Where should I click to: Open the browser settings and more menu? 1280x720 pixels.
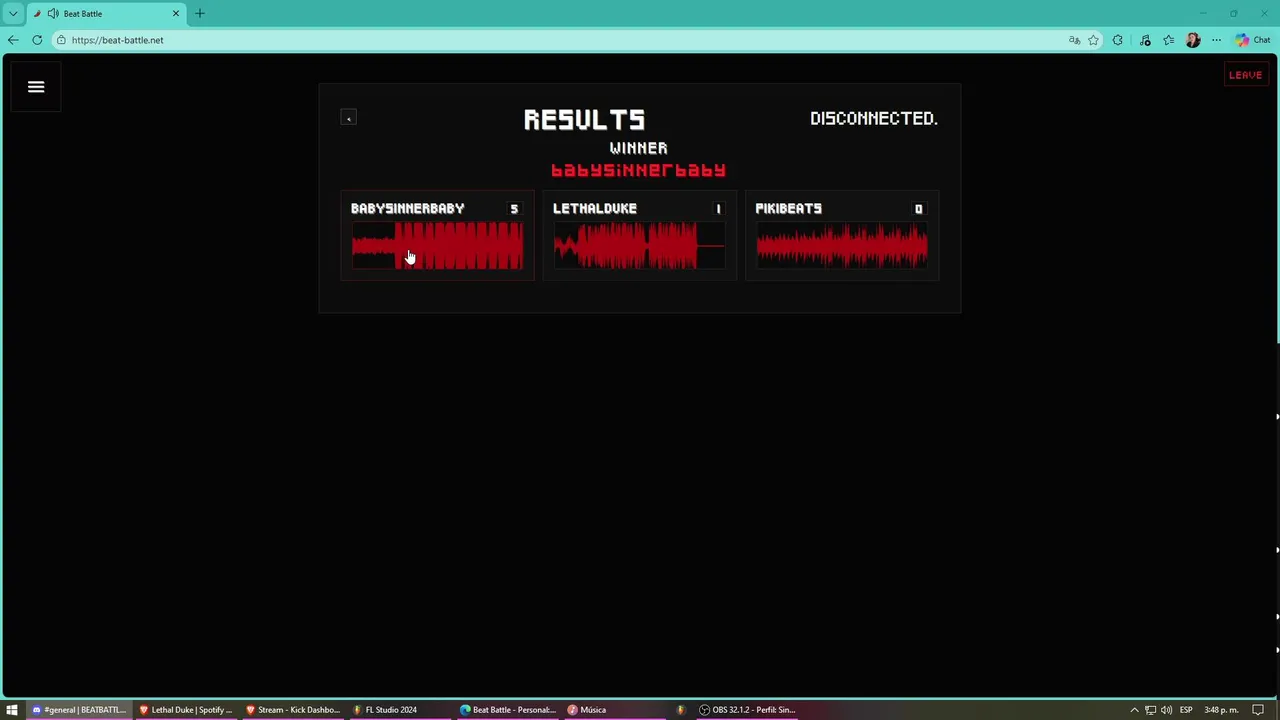click(x=1216, y=40)
